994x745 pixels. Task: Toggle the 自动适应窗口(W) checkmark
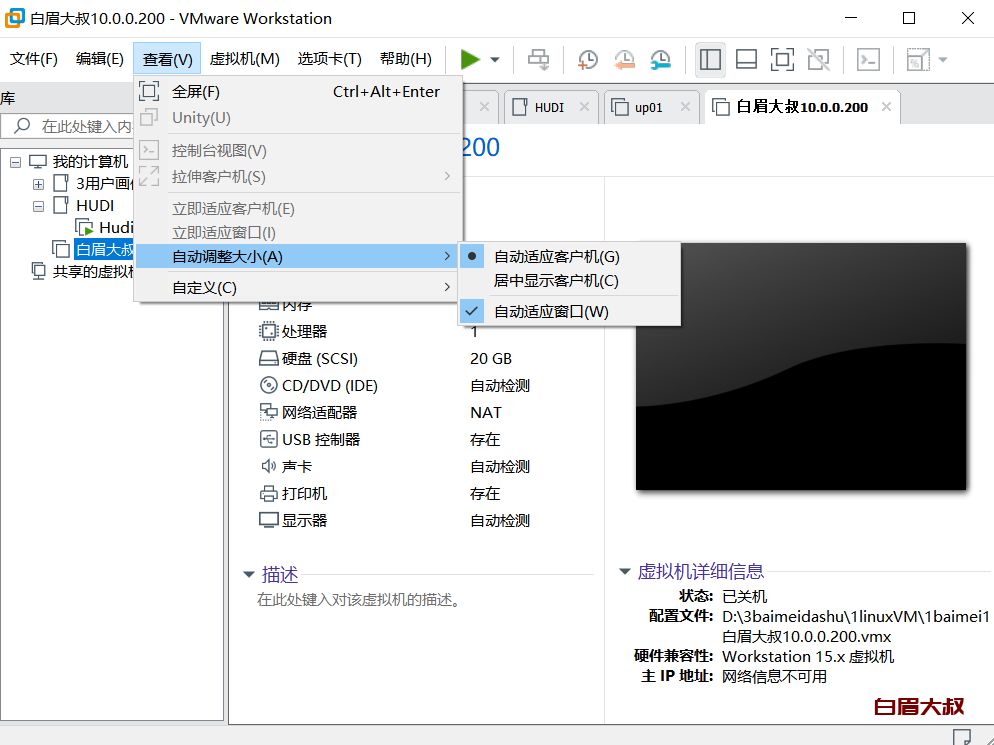[x=569, y=312]
